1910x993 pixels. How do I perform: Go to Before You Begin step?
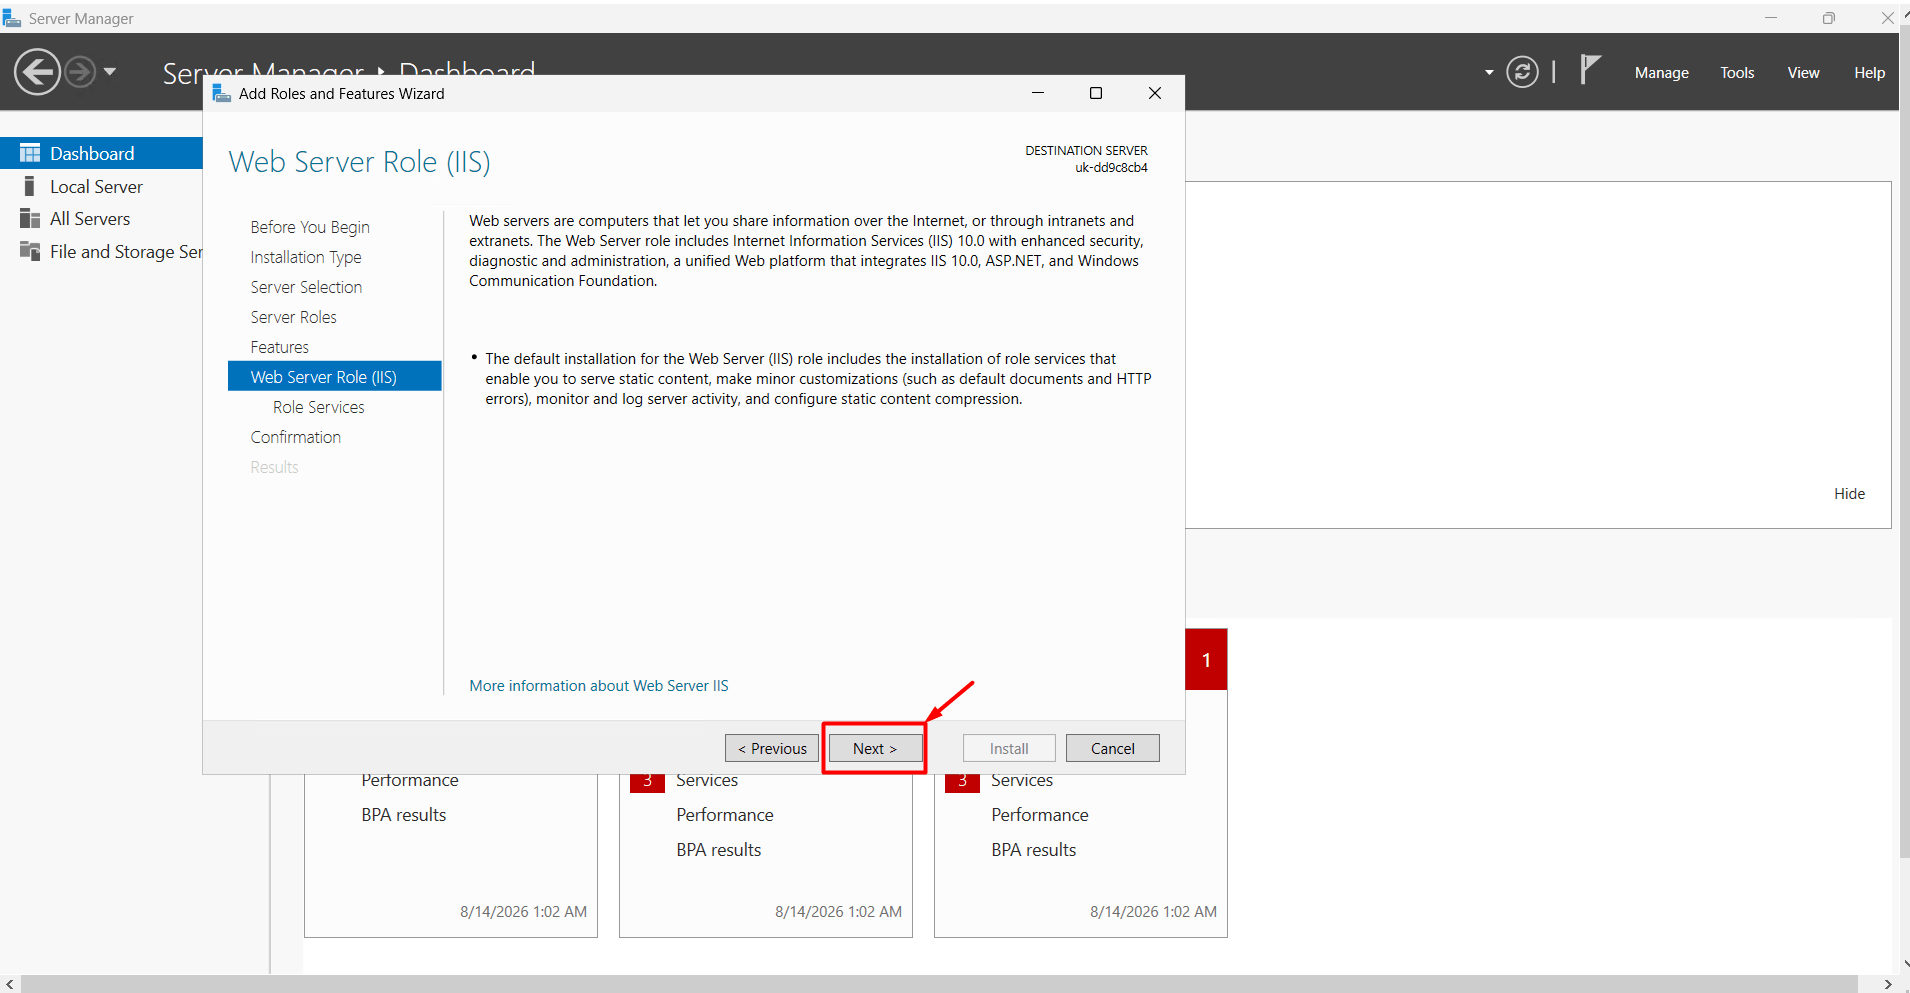[x=310, y=227]
